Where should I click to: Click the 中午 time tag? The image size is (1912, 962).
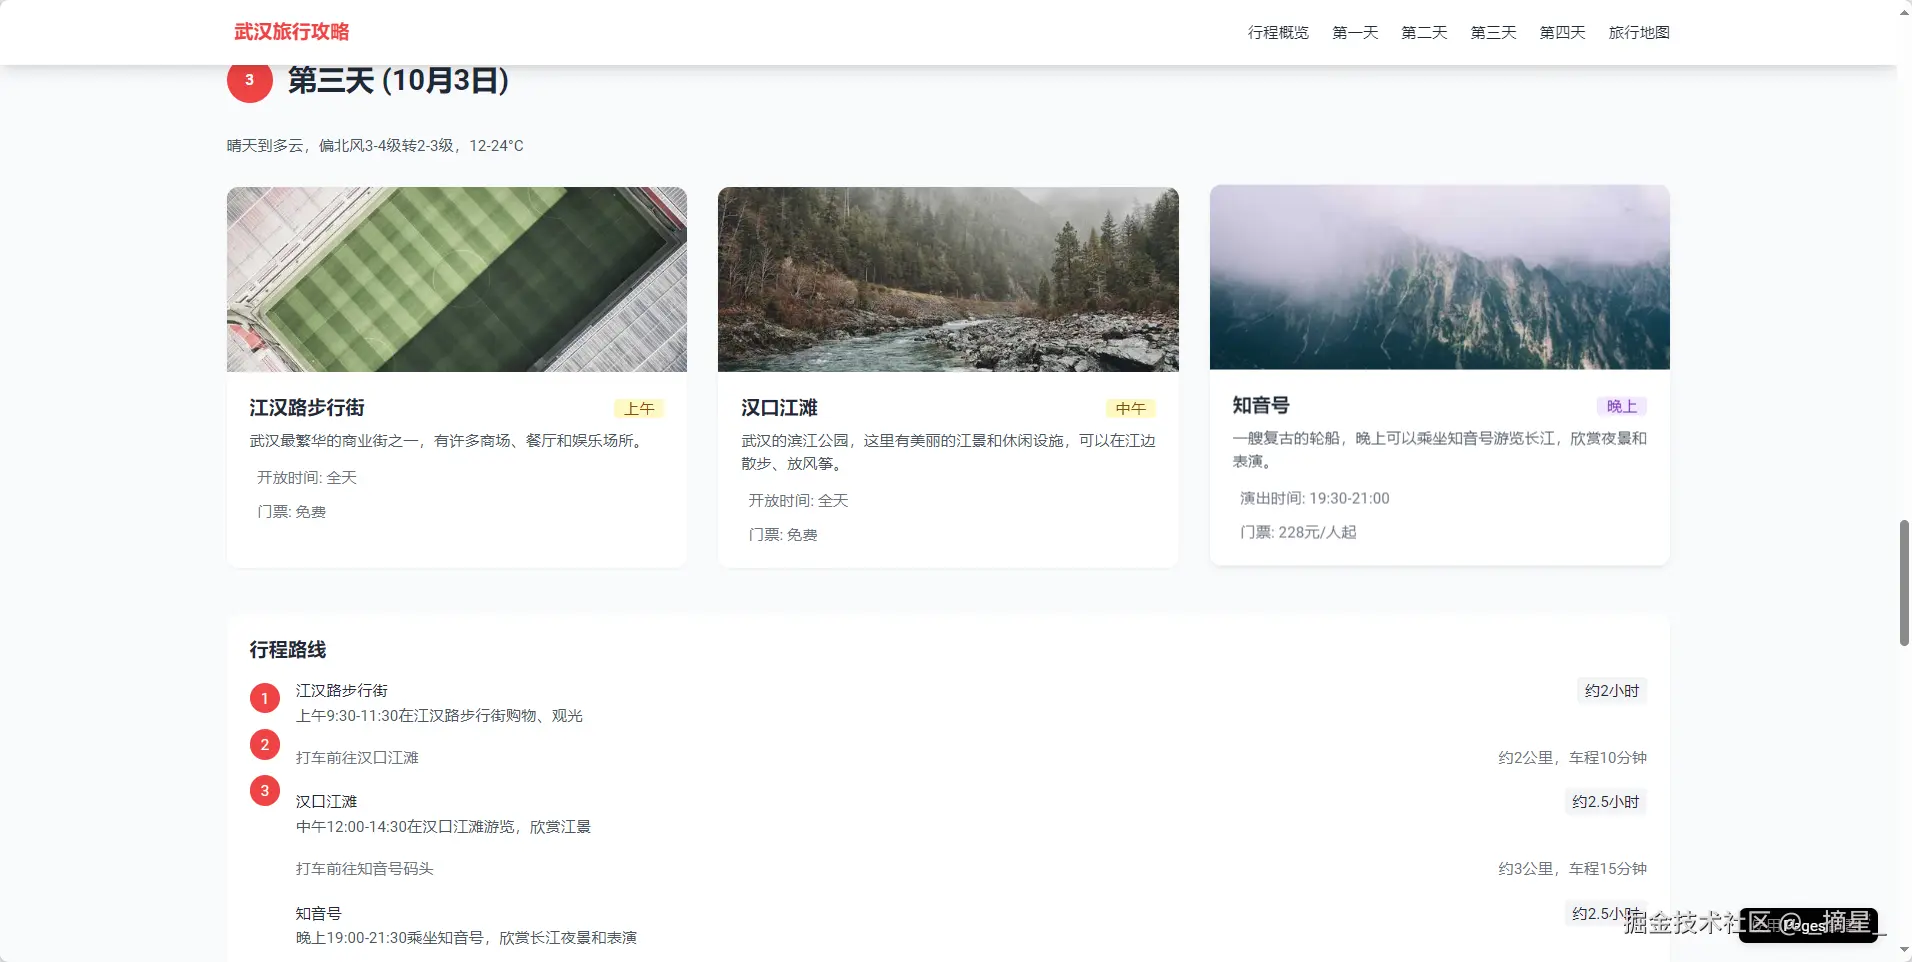1131,409
